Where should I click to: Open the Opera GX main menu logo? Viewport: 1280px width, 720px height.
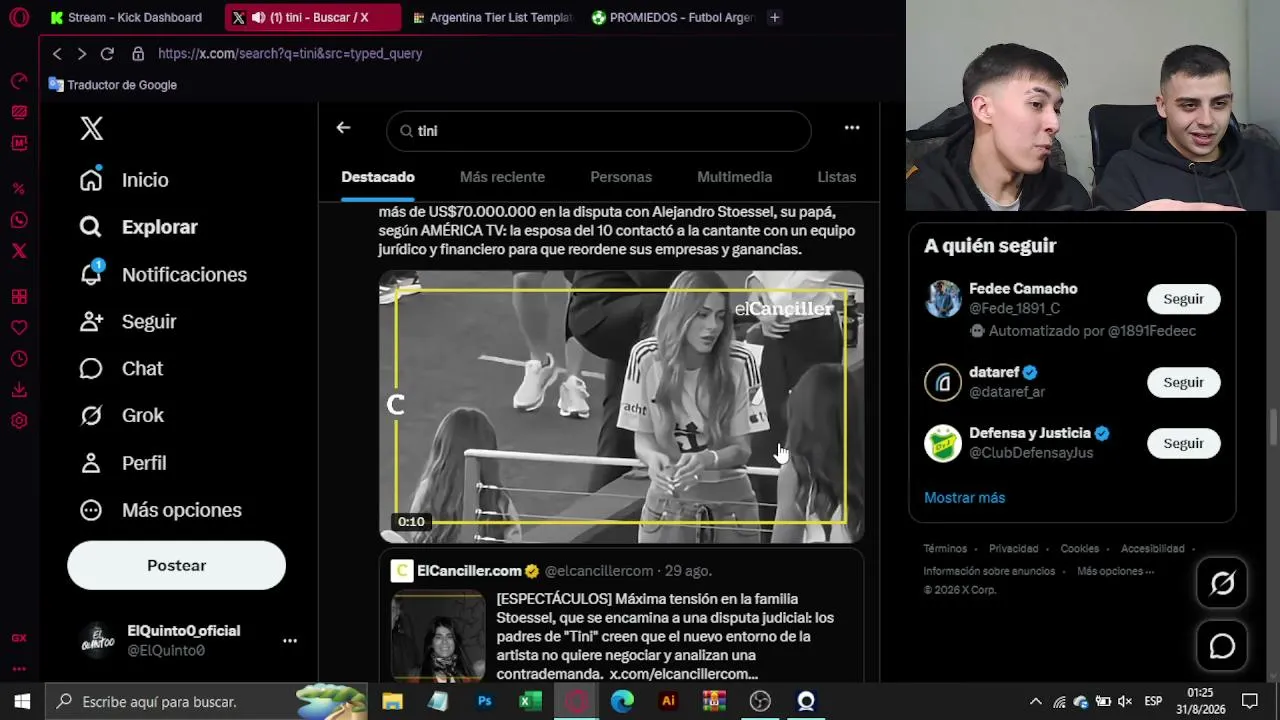(x=19, y=17)
